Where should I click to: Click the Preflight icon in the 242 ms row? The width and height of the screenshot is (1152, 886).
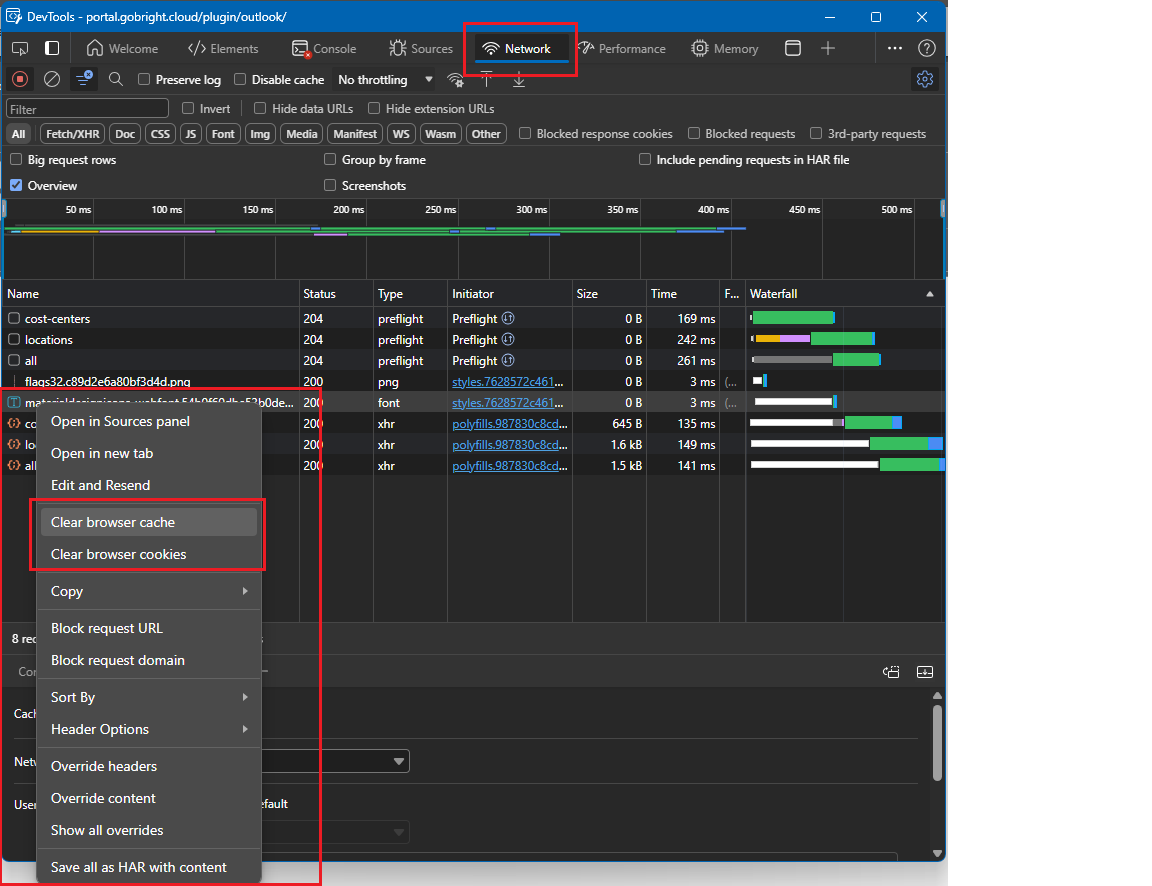pos(508,339)
